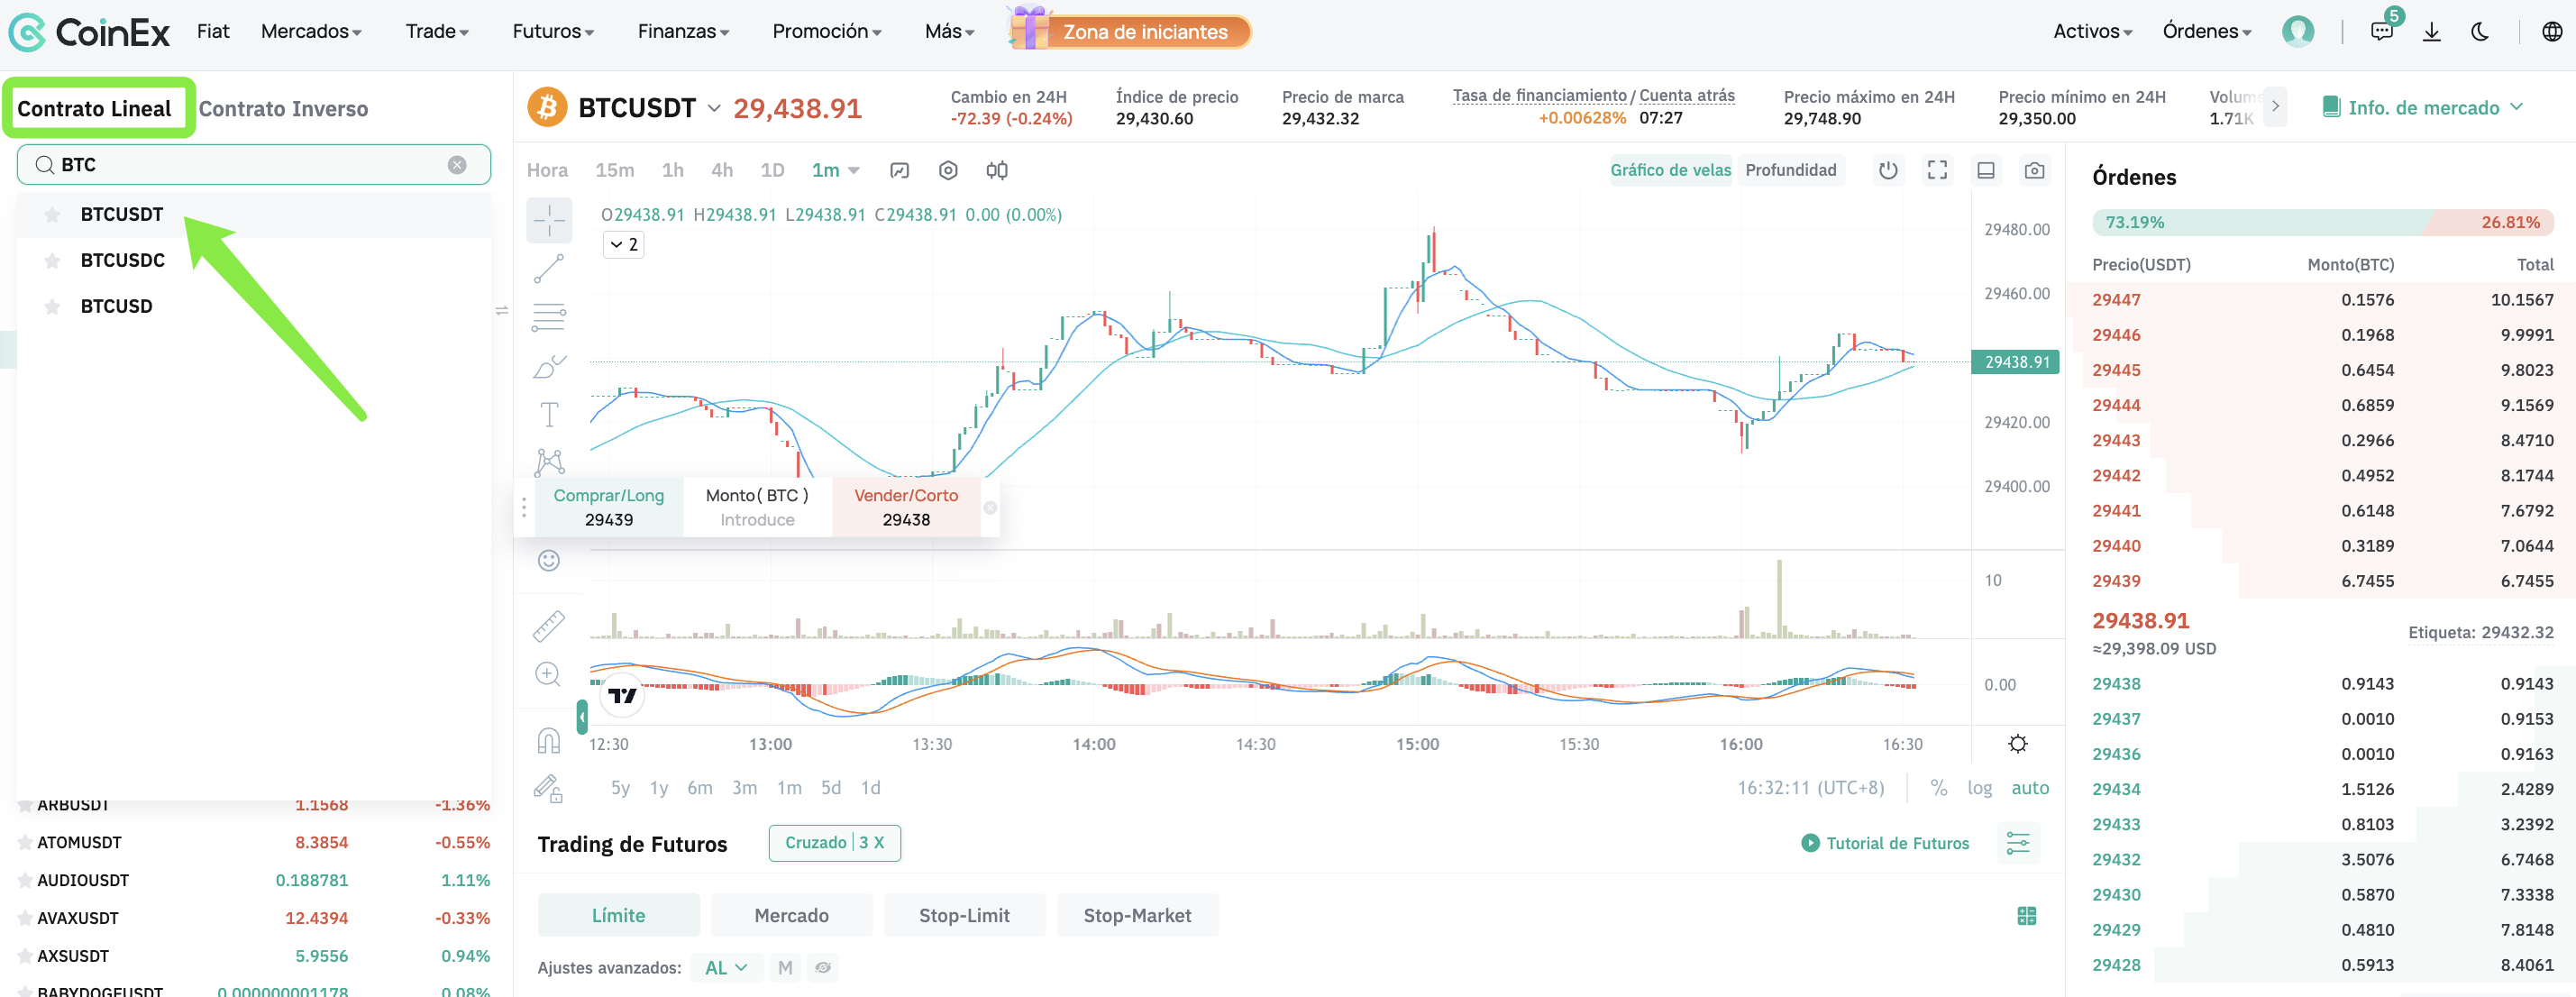Clear the BTC search field
Image resolution: width=2576 pixels, height=997 pixels.
(457, 165)
